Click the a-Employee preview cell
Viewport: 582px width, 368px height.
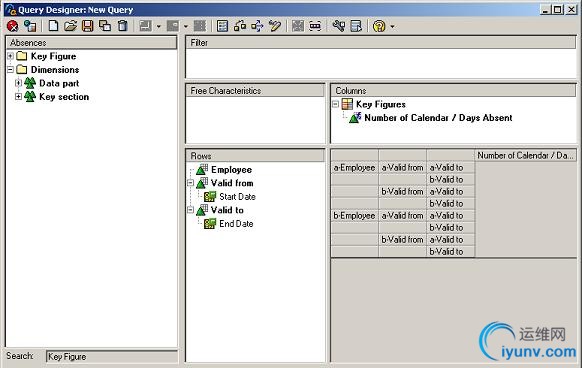coord(354,168)
